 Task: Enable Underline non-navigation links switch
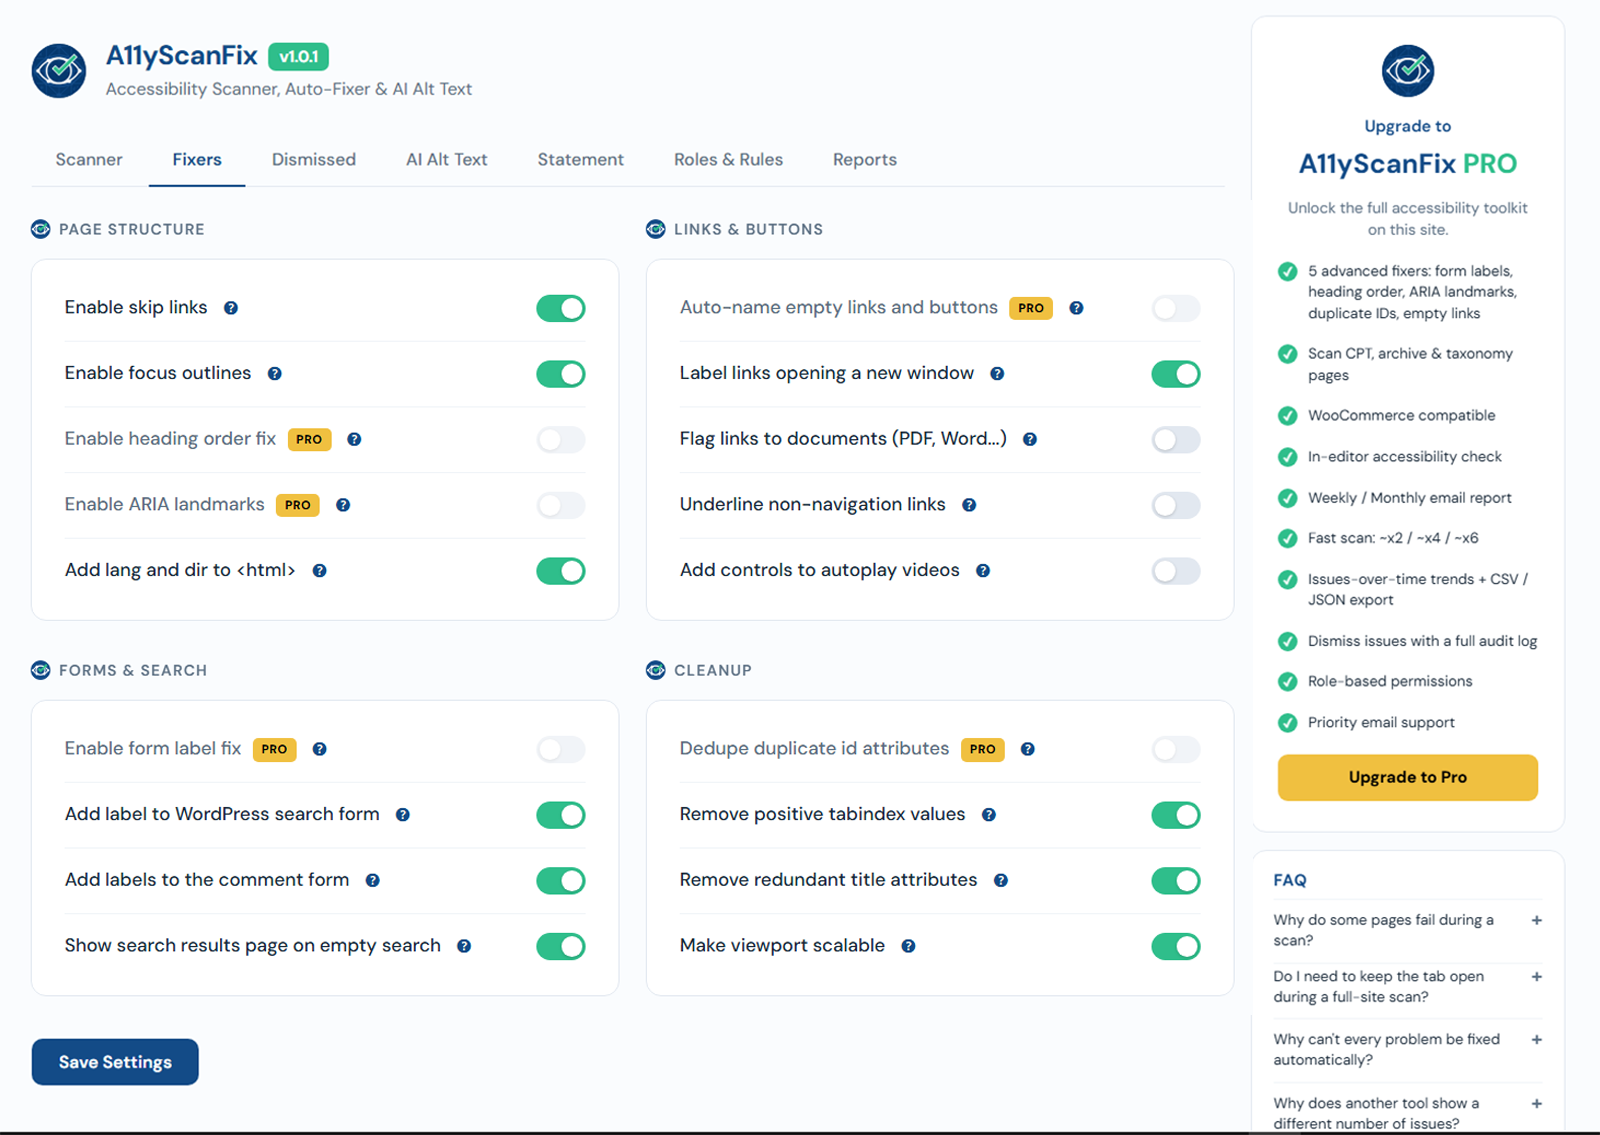(1176, 505)
